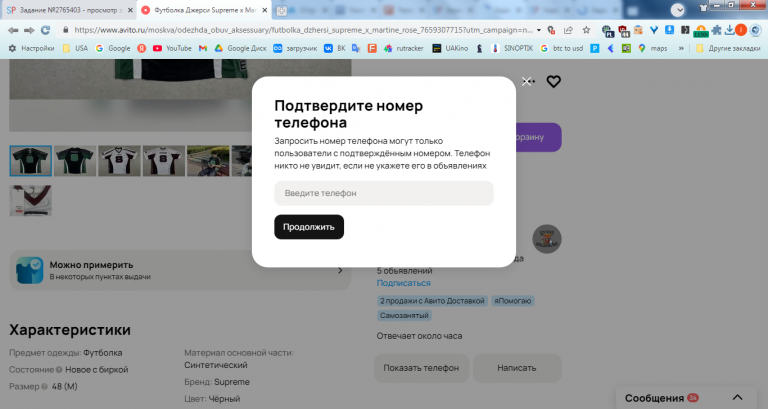
Task: Click the яПомогаю badge
Action: (512, 301)
